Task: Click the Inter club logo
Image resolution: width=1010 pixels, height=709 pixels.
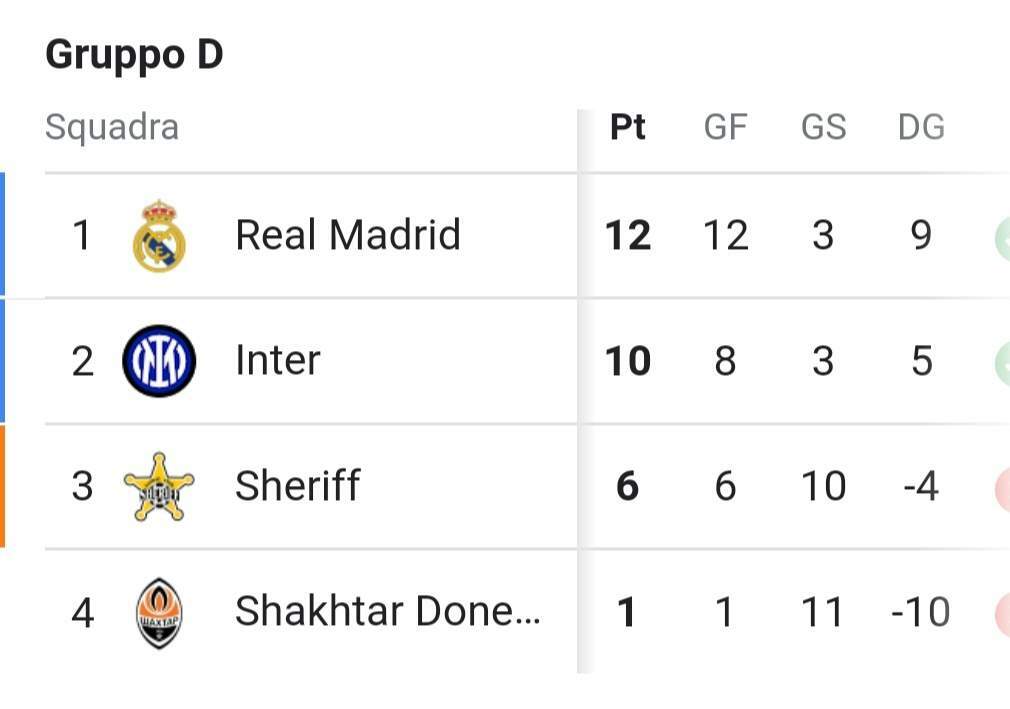Action: [159, 361]
